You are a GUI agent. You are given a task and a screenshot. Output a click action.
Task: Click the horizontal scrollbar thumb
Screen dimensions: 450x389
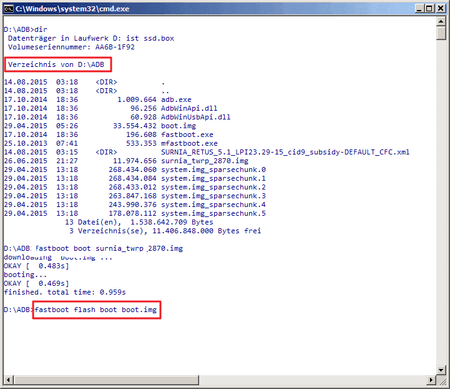107,380
